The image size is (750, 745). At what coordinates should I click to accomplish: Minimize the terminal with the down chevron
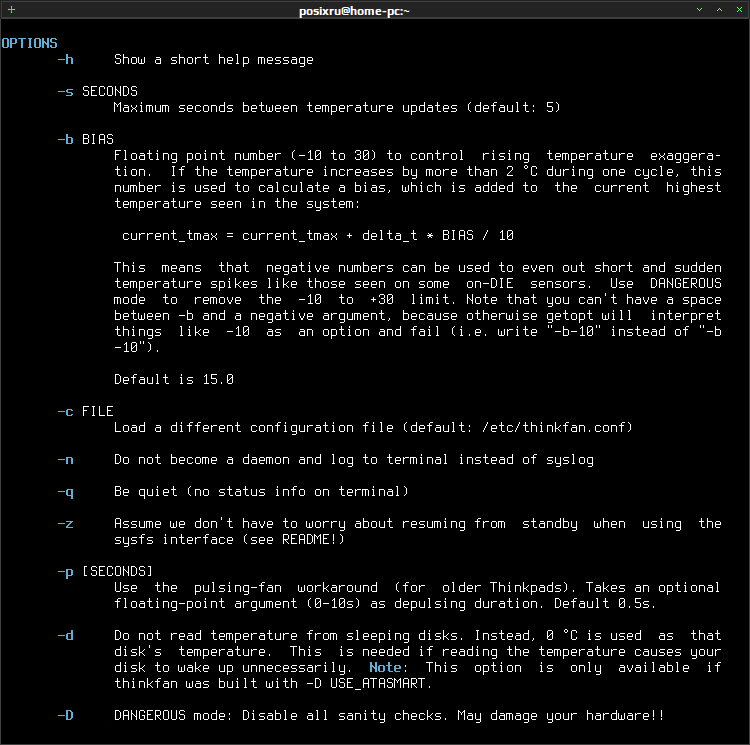(x=699, y=10)
